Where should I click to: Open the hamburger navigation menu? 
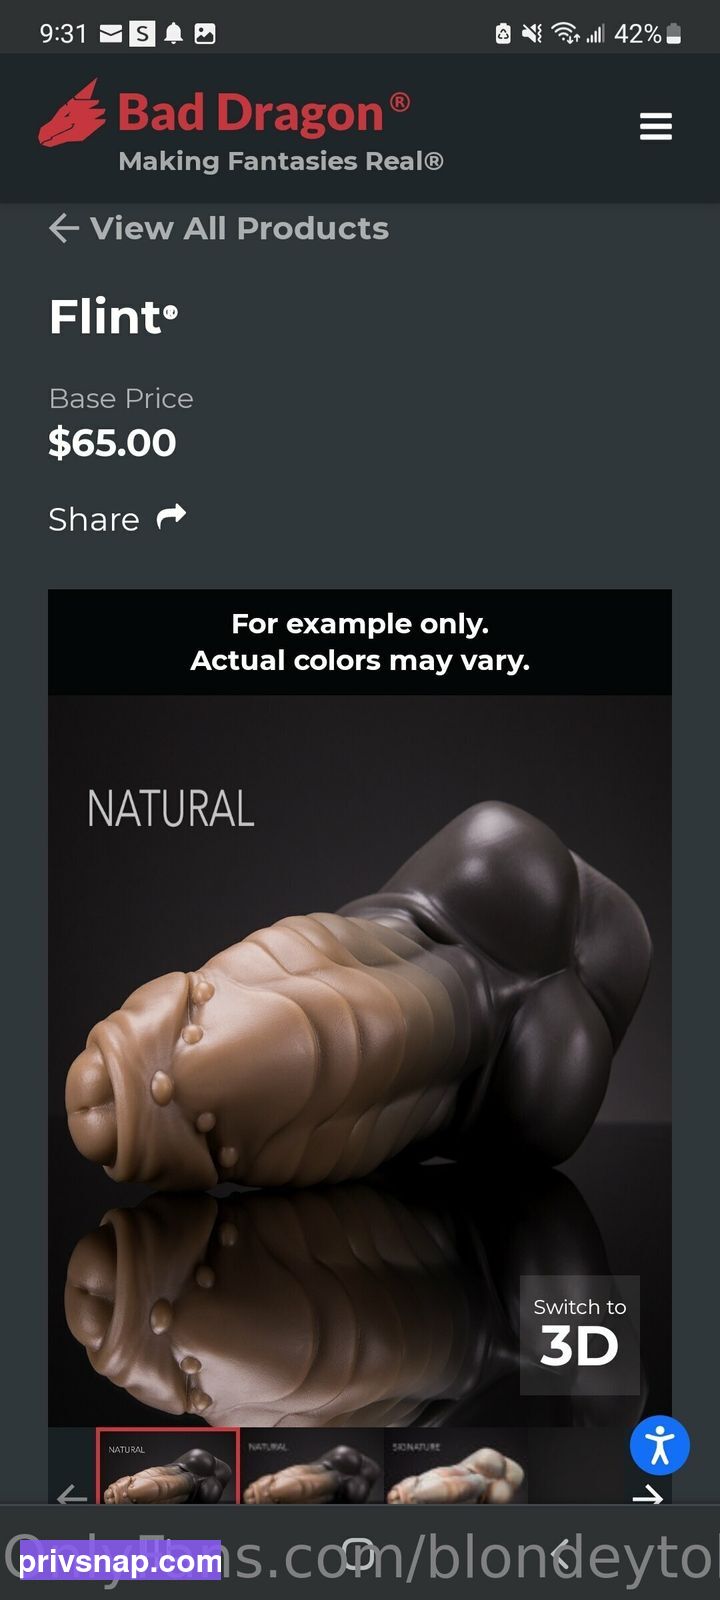[x=656, y=127]
